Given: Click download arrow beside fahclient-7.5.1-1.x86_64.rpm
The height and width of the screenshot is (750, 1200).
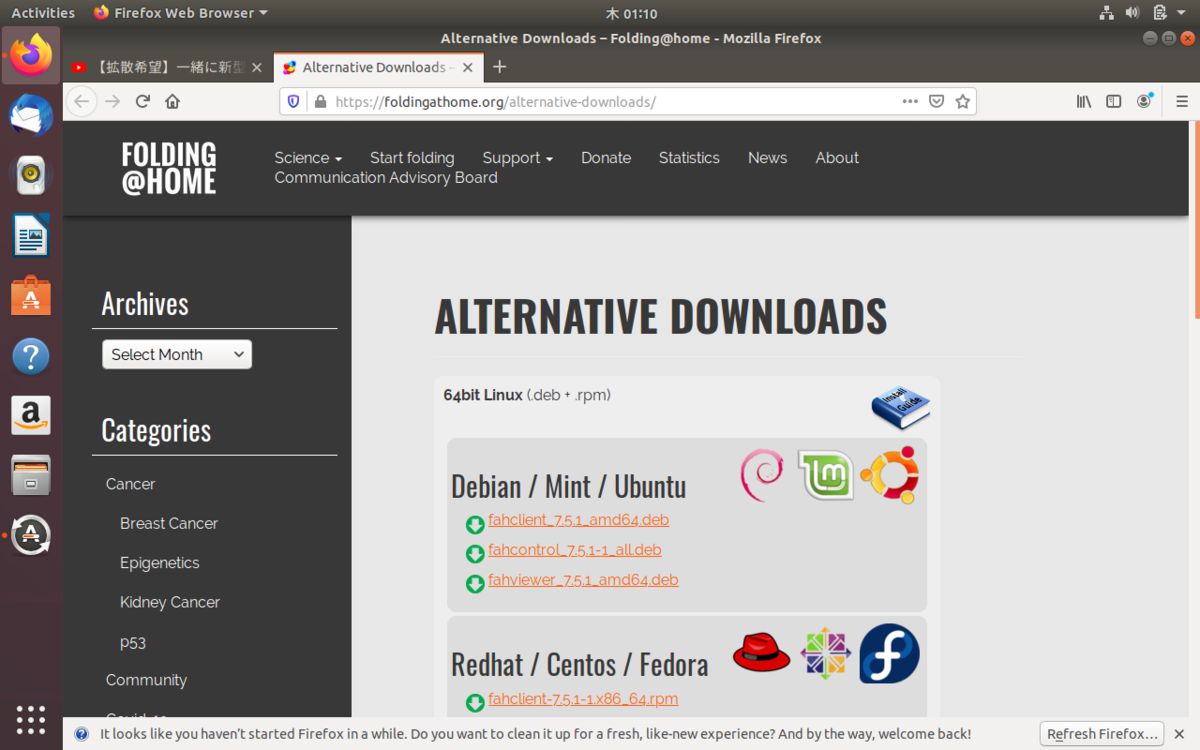Looking at the screenshot, I should tap(475, 703).
